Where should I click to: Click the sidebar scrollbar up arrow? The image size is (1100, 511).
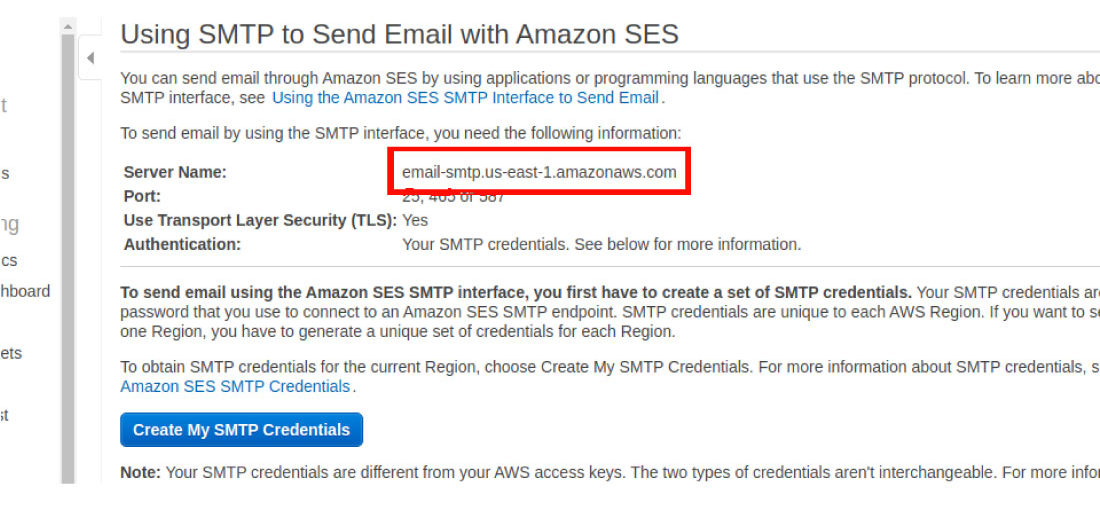(68, 27)
